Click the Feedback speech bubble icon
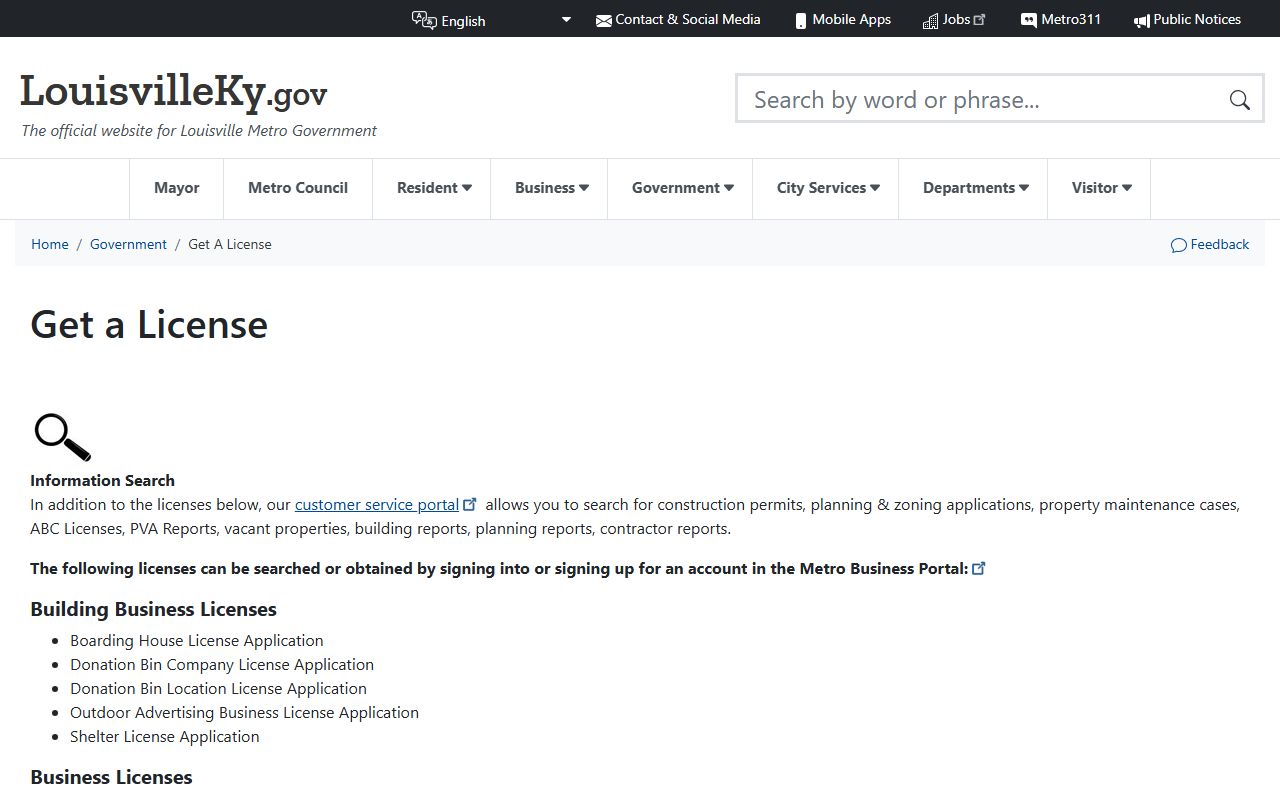Image resolution: width=1280 pixels, height=800 pixels. point(1178,245)
